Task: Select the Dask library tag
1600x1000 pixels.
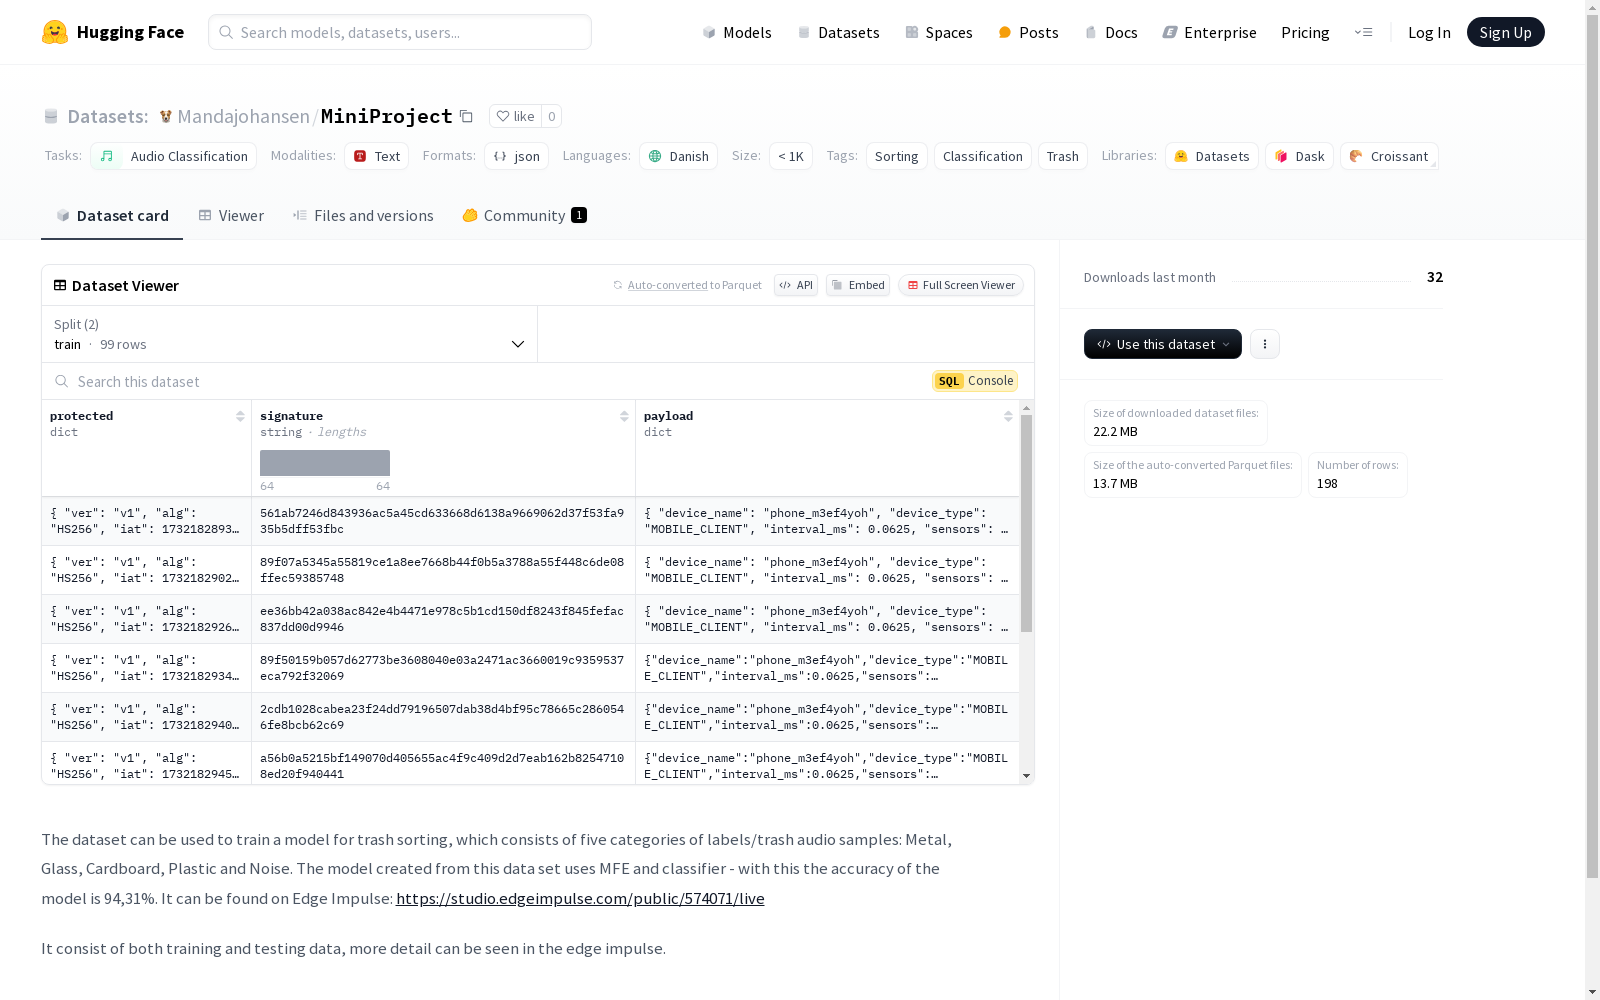Action: tap(1299, 156)
